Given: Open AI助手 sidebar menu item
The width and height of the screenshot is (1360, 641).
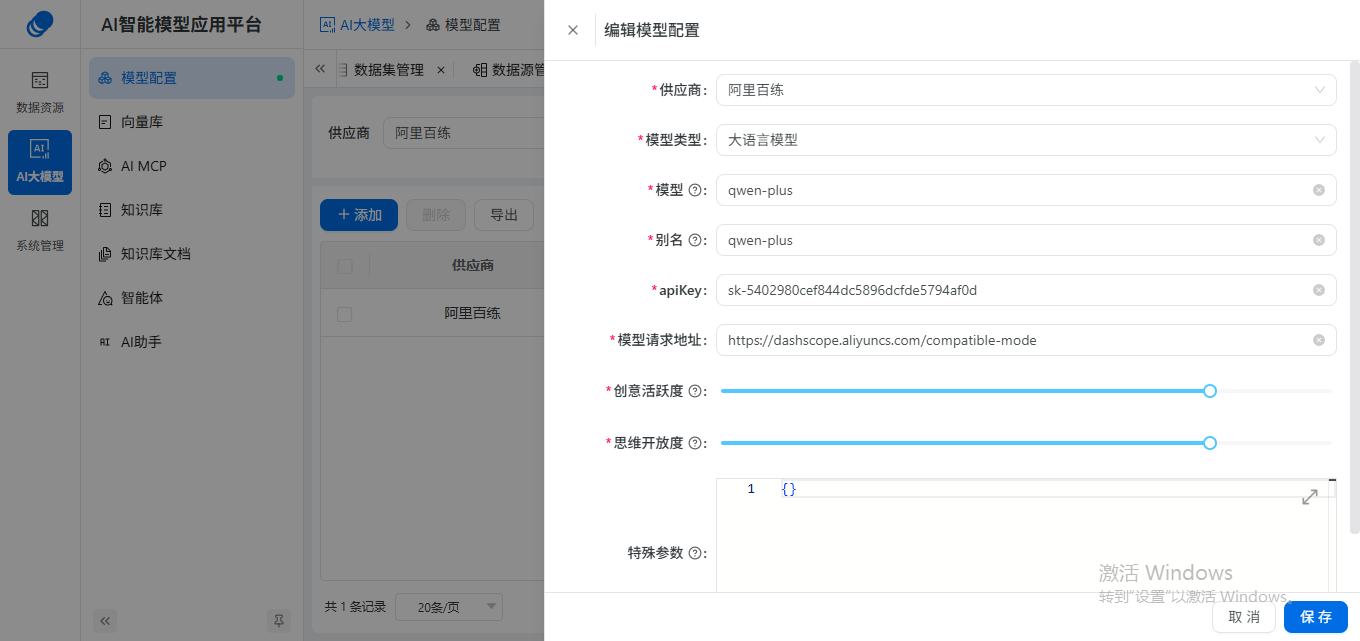Looking at the screenshot, I should tap(192, 342).
